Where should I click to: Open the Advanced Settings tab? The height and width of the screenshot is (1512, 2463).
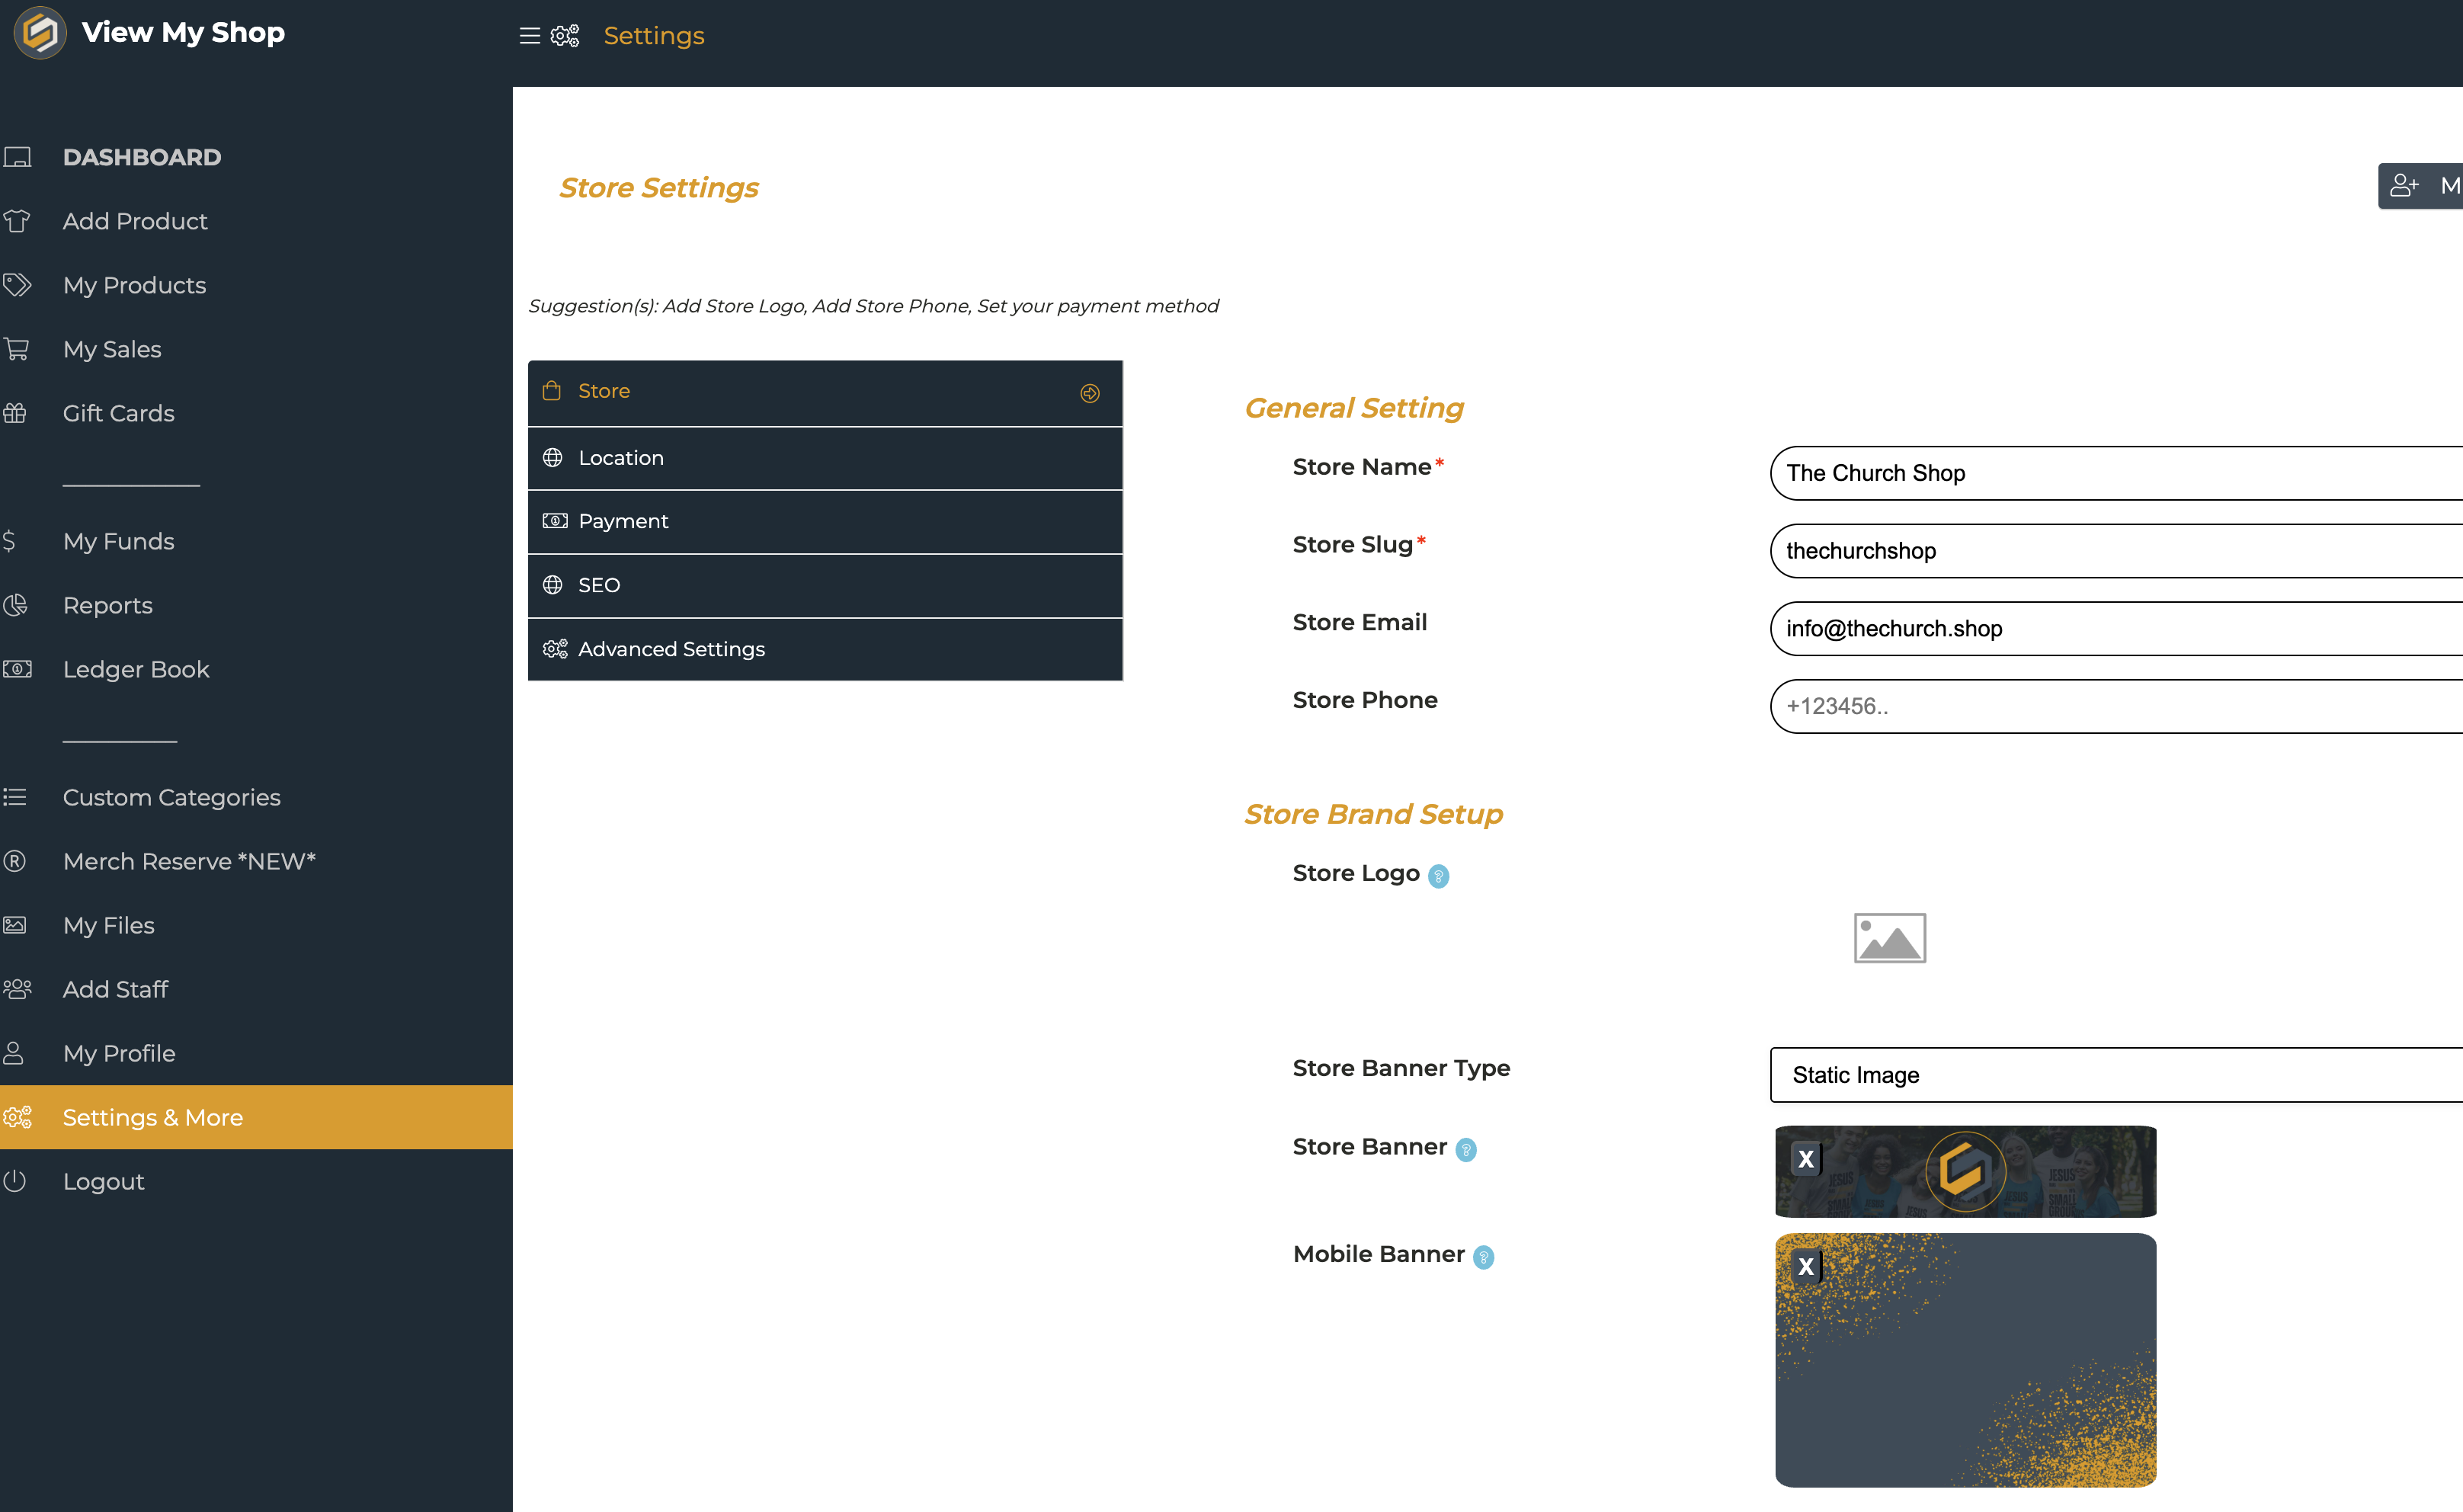click(x=825, y=650)
